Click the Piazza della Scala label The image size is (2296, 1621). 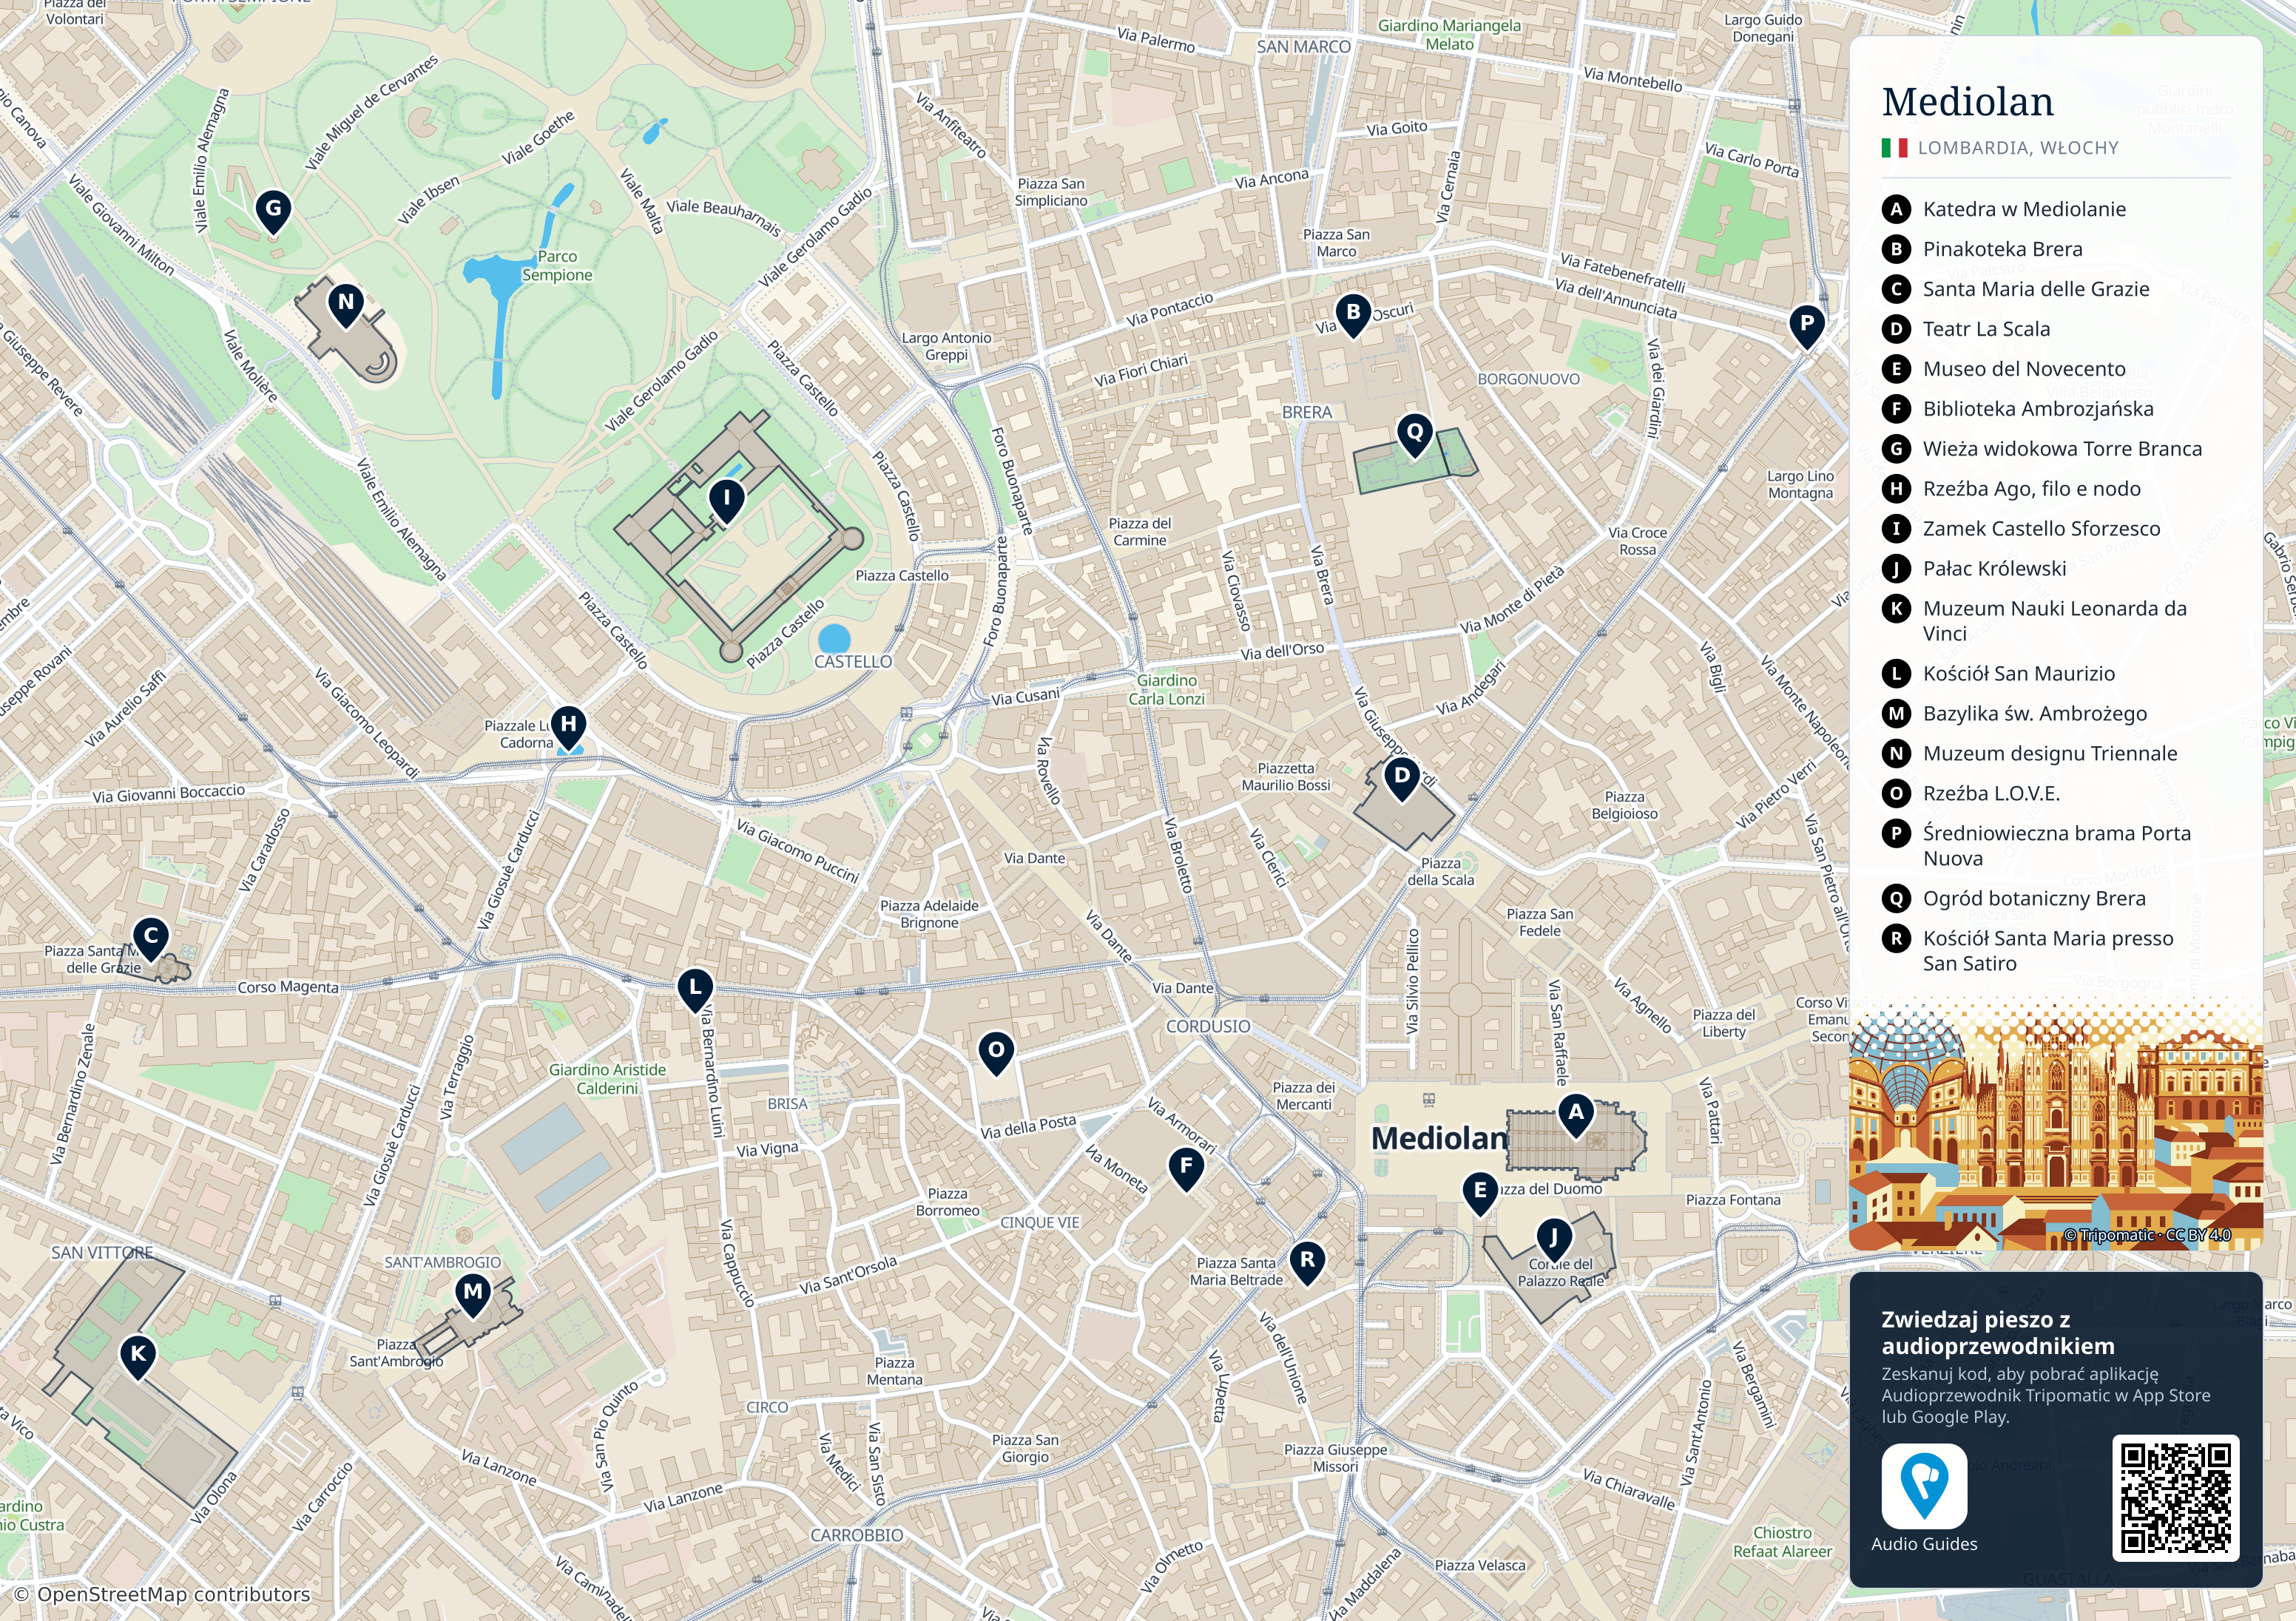1441,872
